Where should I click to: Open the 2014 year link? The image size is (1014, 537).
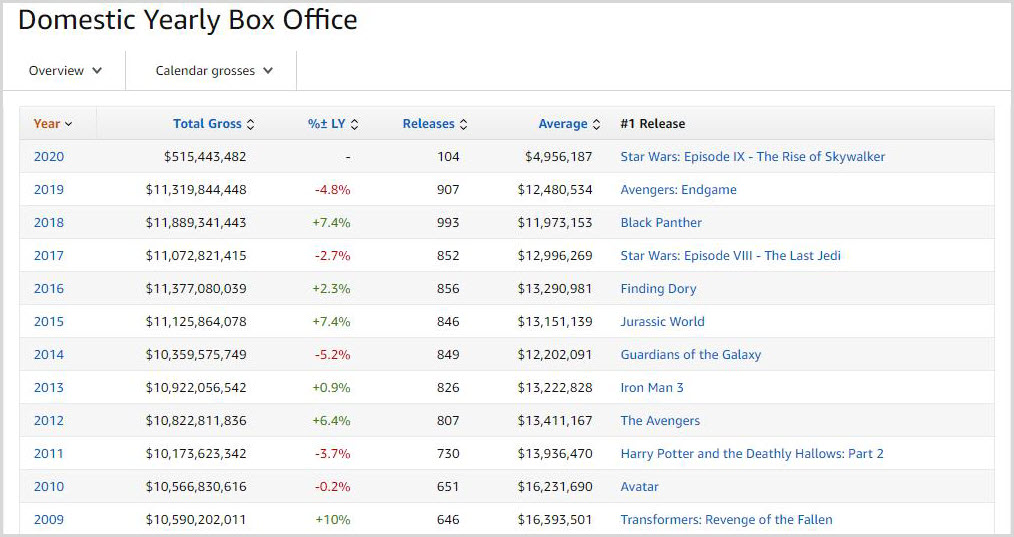[49, 355]
